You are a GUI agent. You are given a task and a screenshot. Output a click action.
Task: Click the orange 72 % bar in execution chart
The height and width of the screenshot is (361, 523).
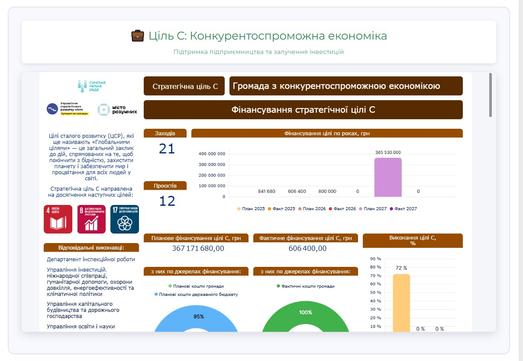click(401, 303)
